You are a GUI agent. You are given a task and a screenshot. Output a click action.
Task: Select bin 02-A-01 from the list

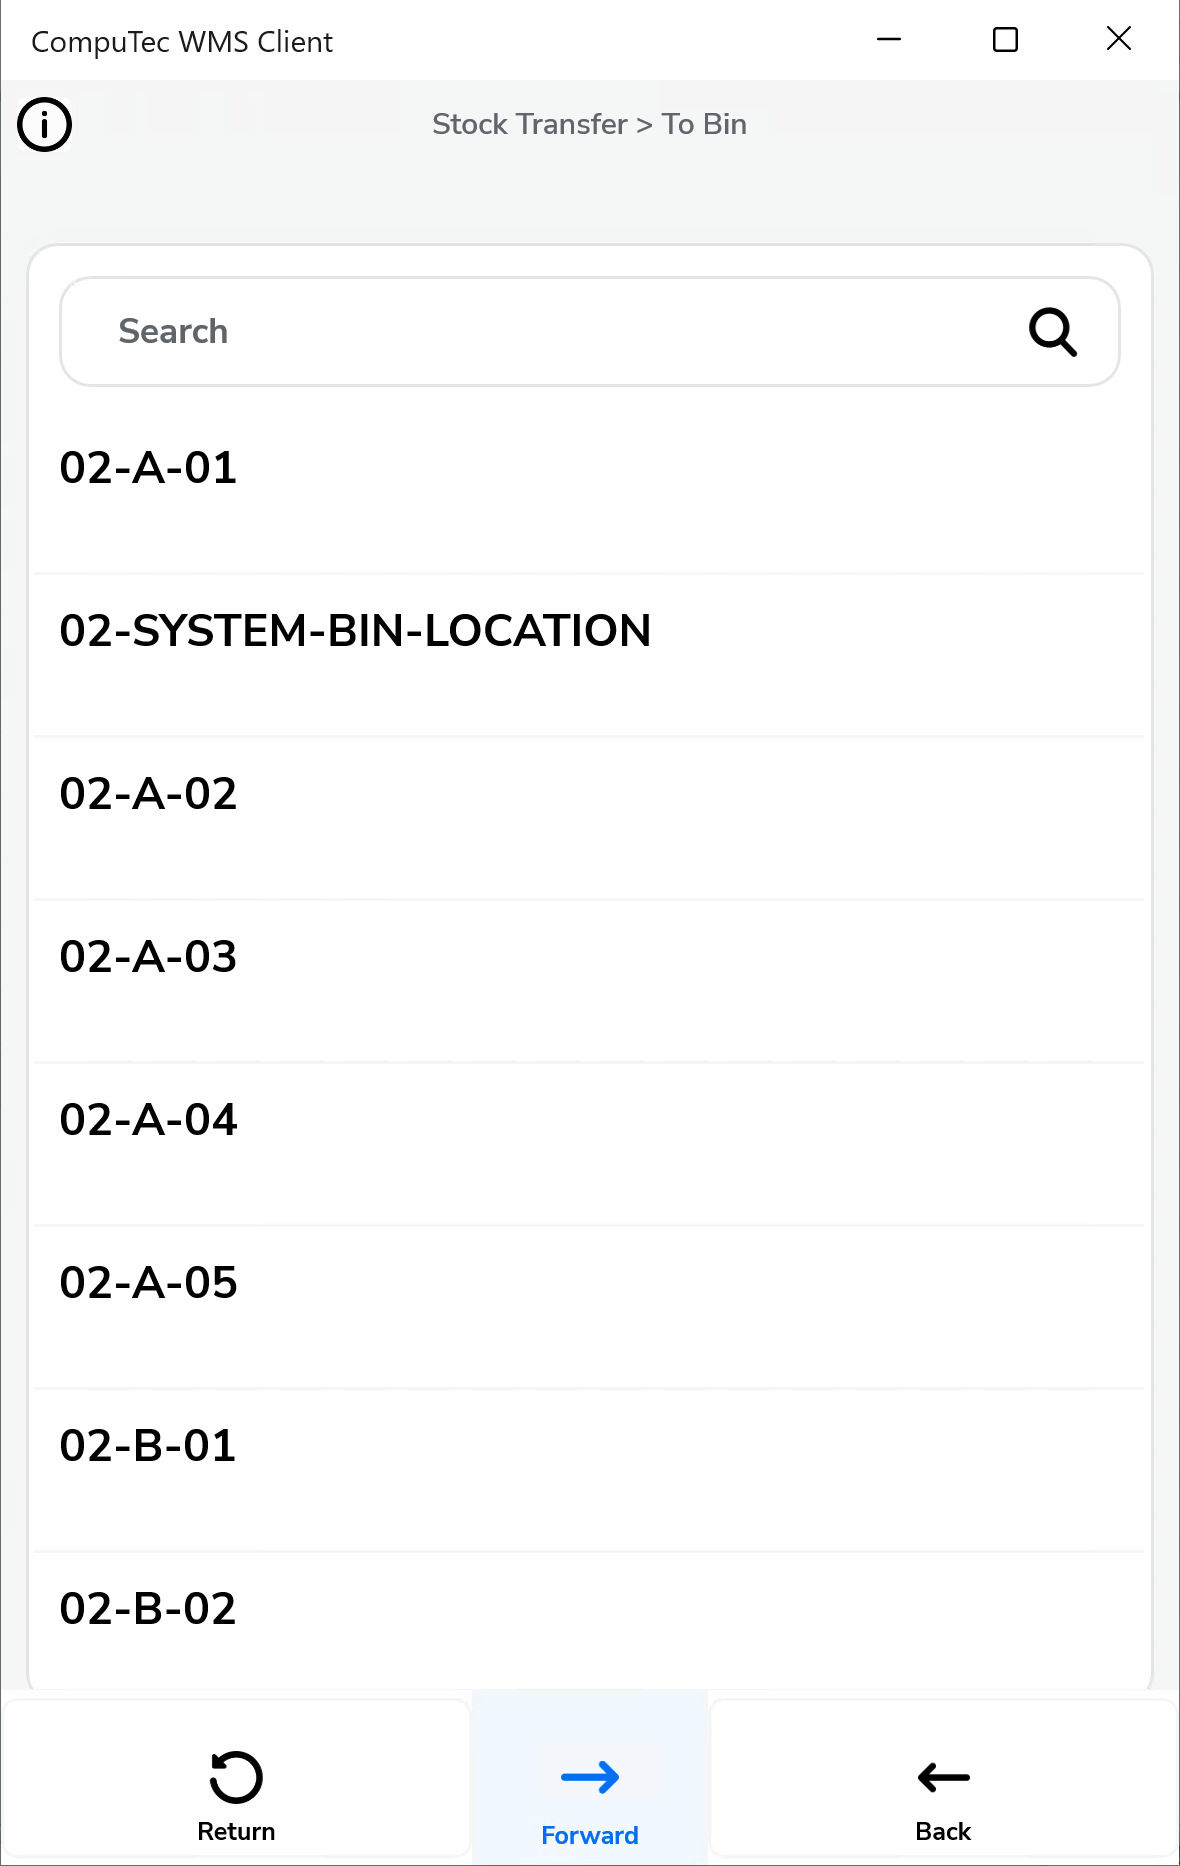(x=149, y=468)
